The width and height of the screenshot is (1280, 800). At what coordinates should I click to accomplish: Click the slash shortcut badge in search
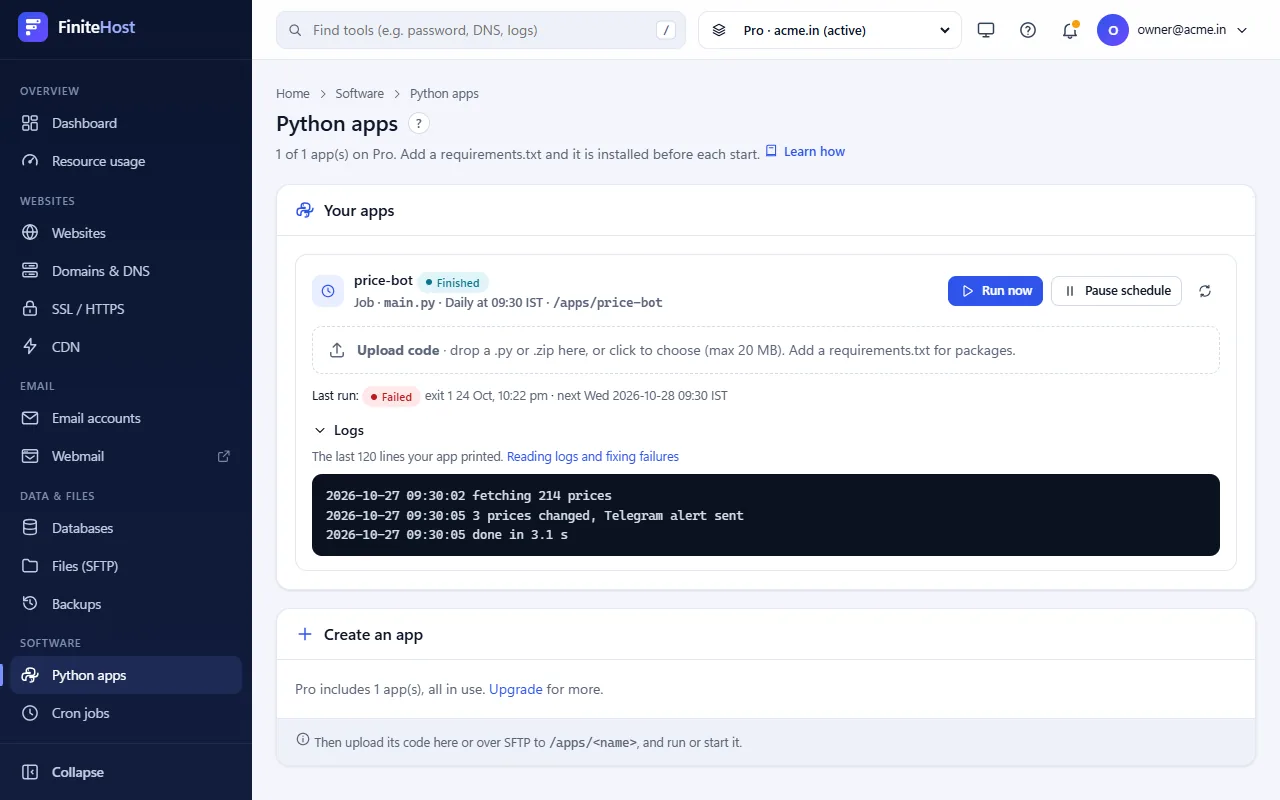click(666, 30)
